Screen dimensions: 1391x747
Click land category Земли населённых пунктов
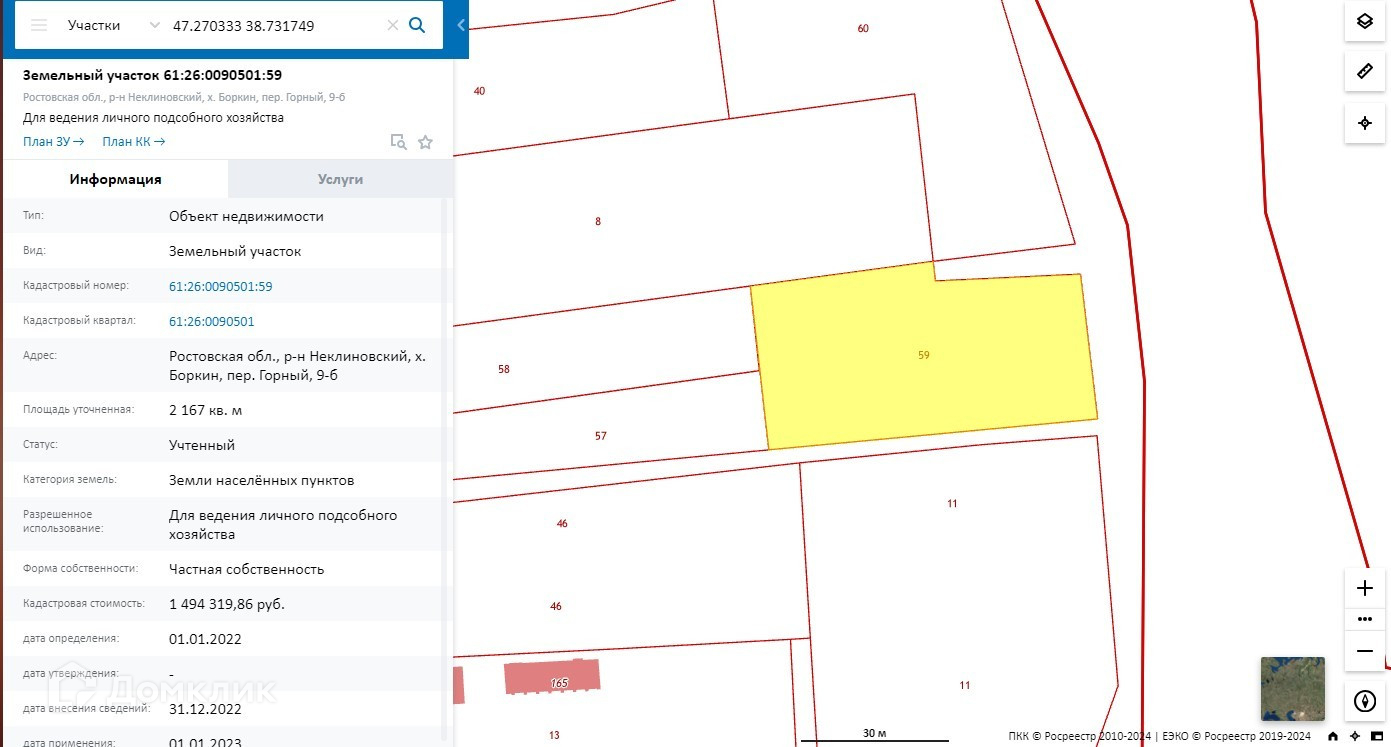coord(261,481)
